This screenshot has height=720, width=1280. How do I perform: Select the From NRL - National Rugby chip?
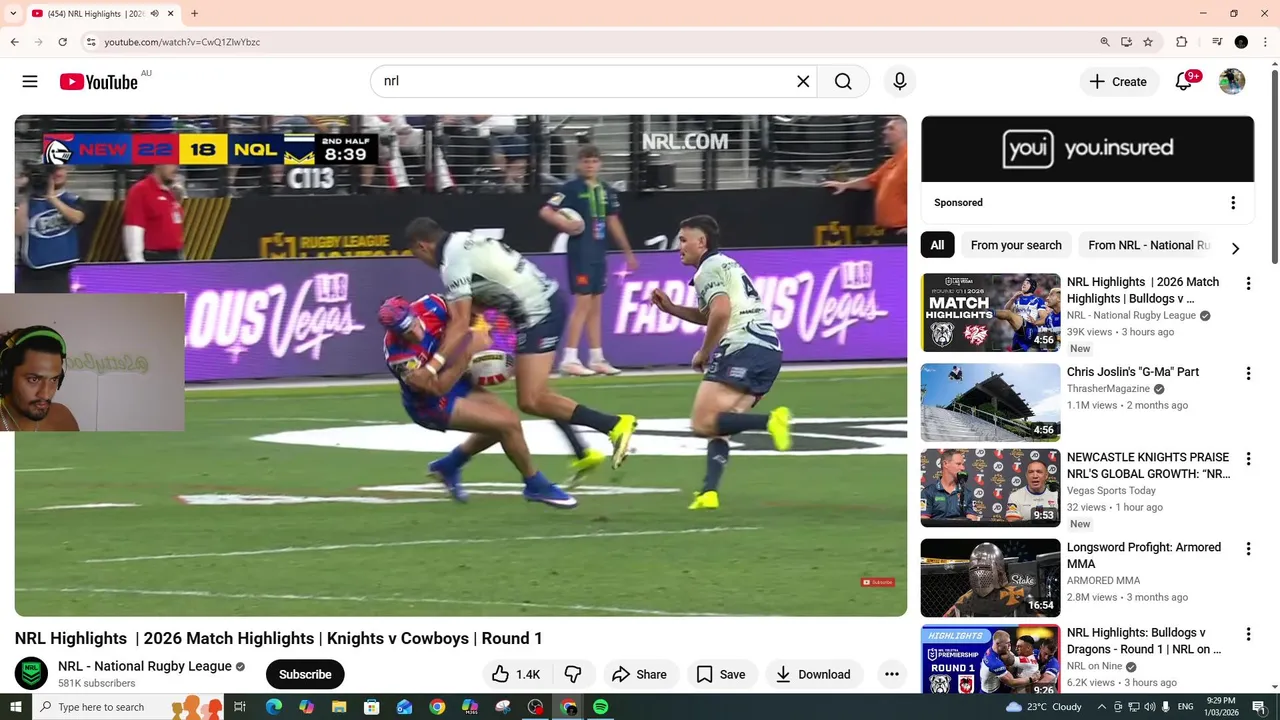[1149, 245]
